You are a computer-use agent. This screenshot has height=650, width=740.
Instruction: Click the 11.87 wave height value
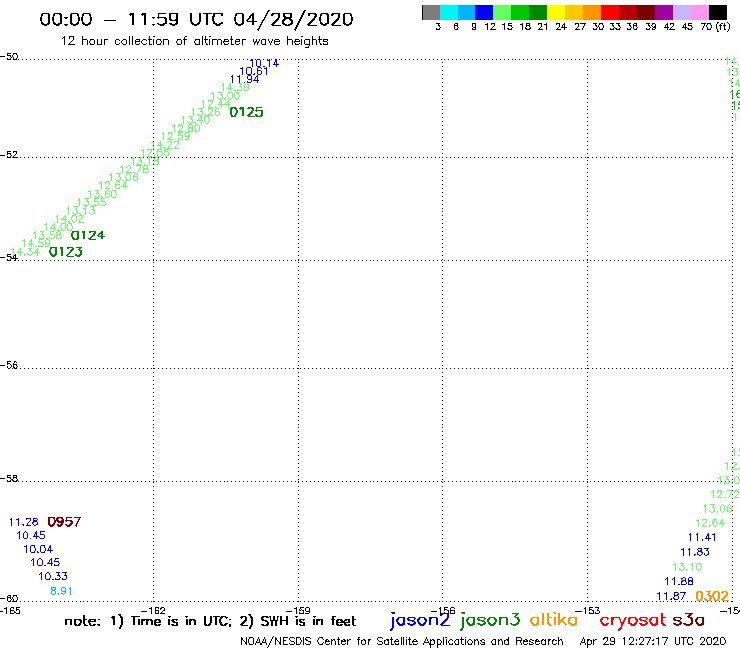(671, 596)
